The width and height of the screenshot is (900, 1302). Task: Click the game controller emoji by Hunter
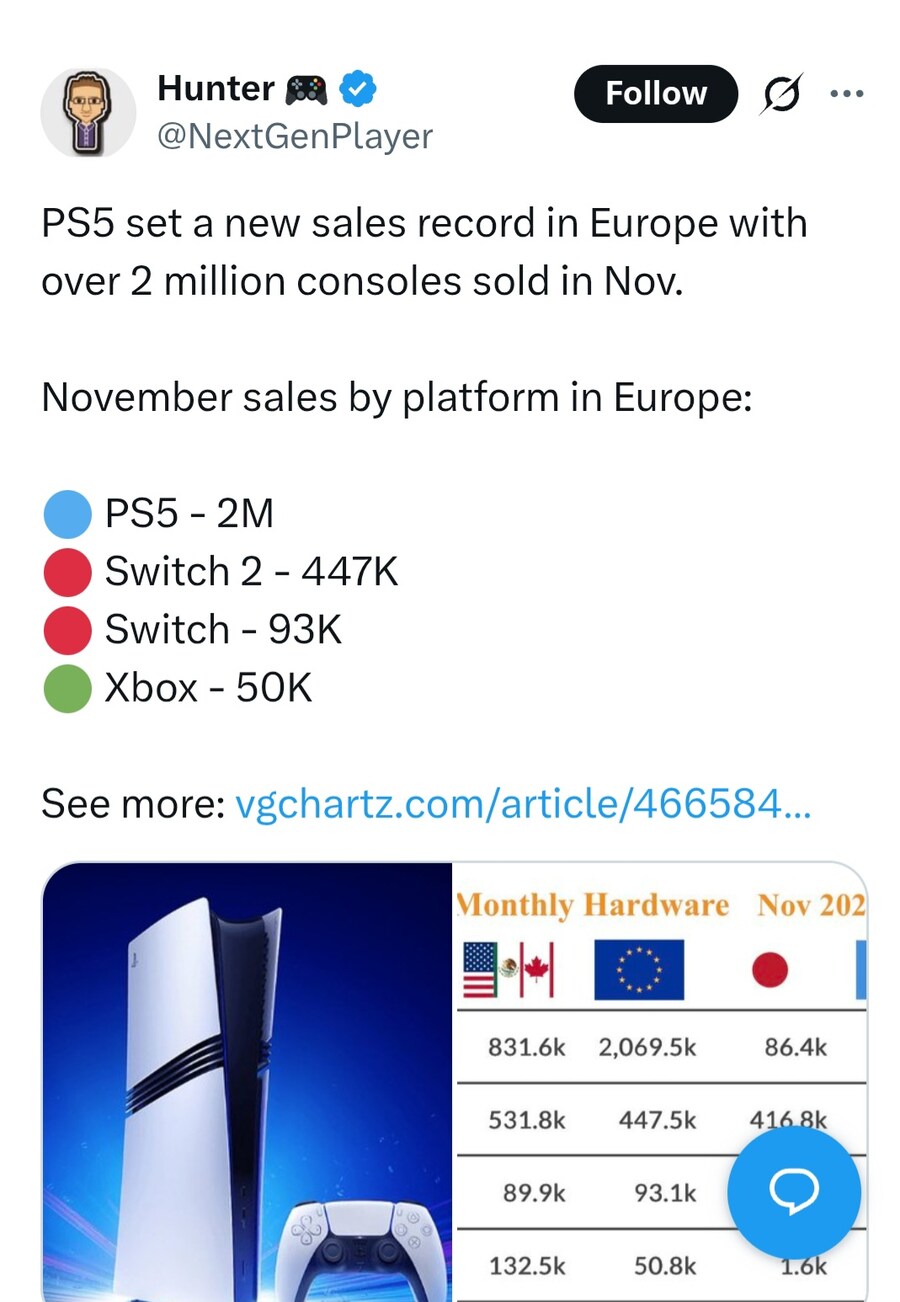(x=306, y=91)
